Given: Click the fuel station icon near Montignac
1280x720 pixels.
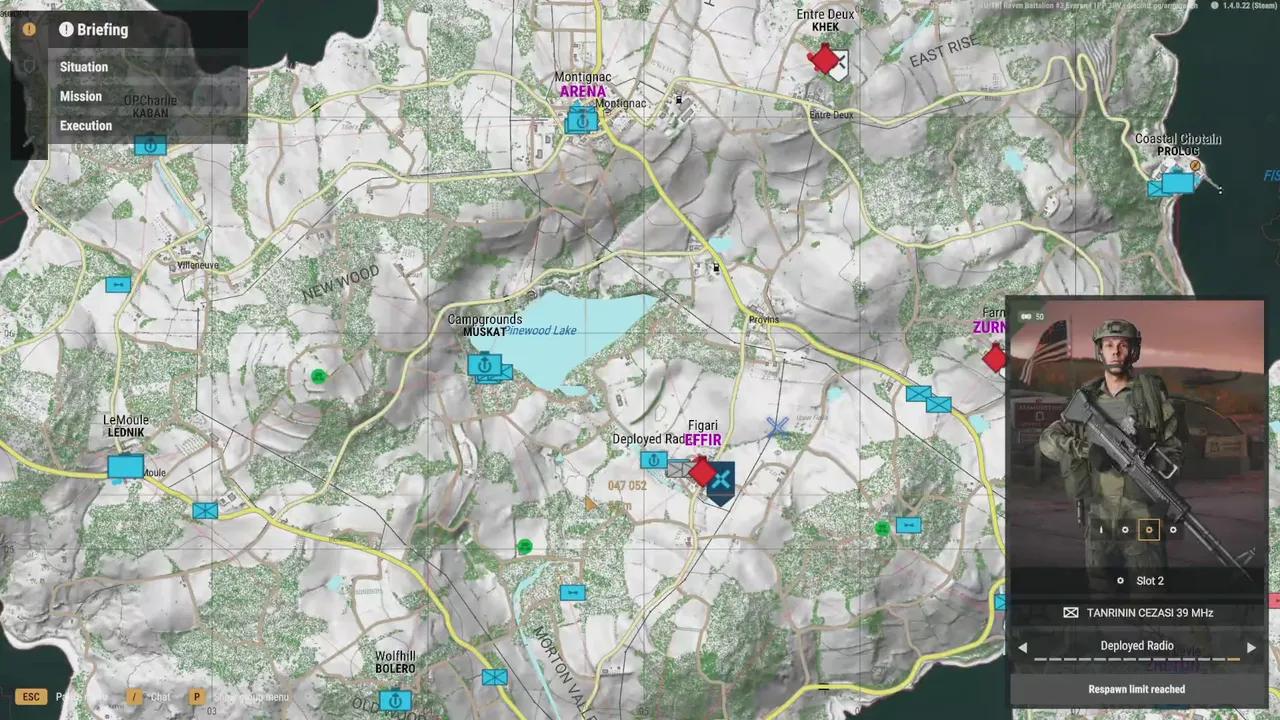Looking at the screenshot, I should coord(679,99).
